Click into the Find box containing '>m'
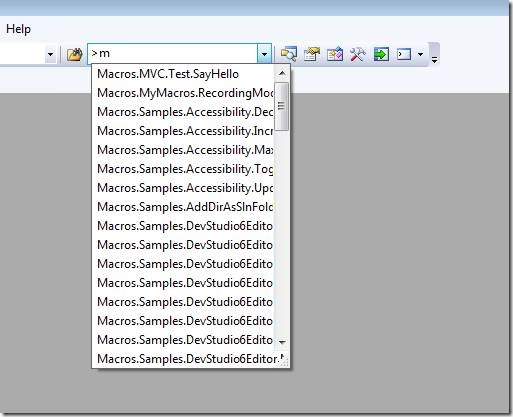 [x=172, y=54]
